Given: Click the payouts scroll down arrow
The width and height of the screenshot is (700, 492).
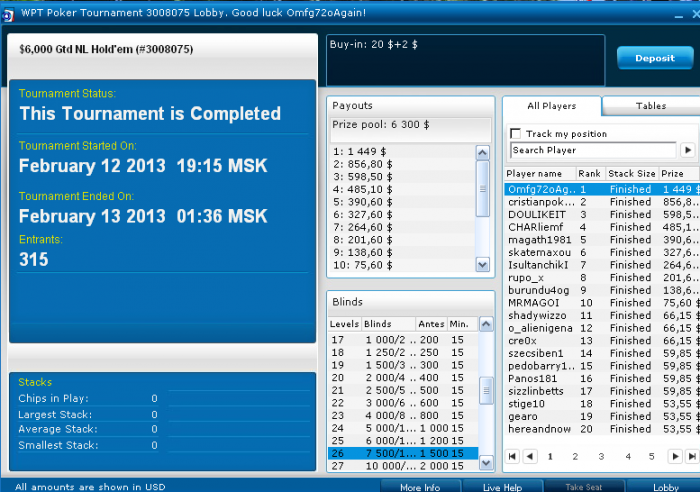Looking at the screenshot, I should click(483, 265).
